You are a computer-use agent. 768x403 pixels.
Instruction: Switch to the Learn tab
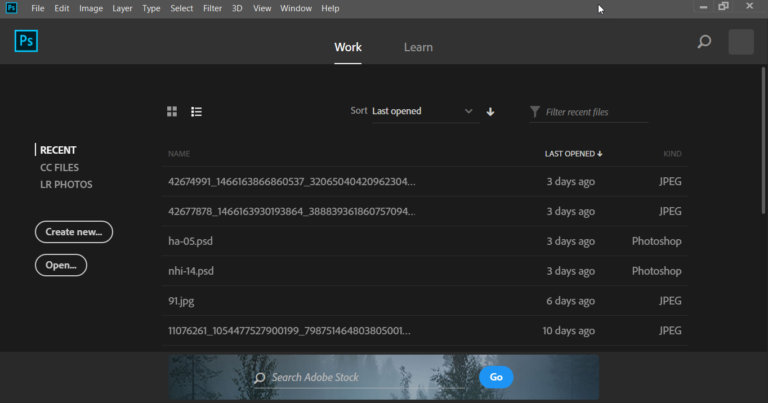[418, 47]
